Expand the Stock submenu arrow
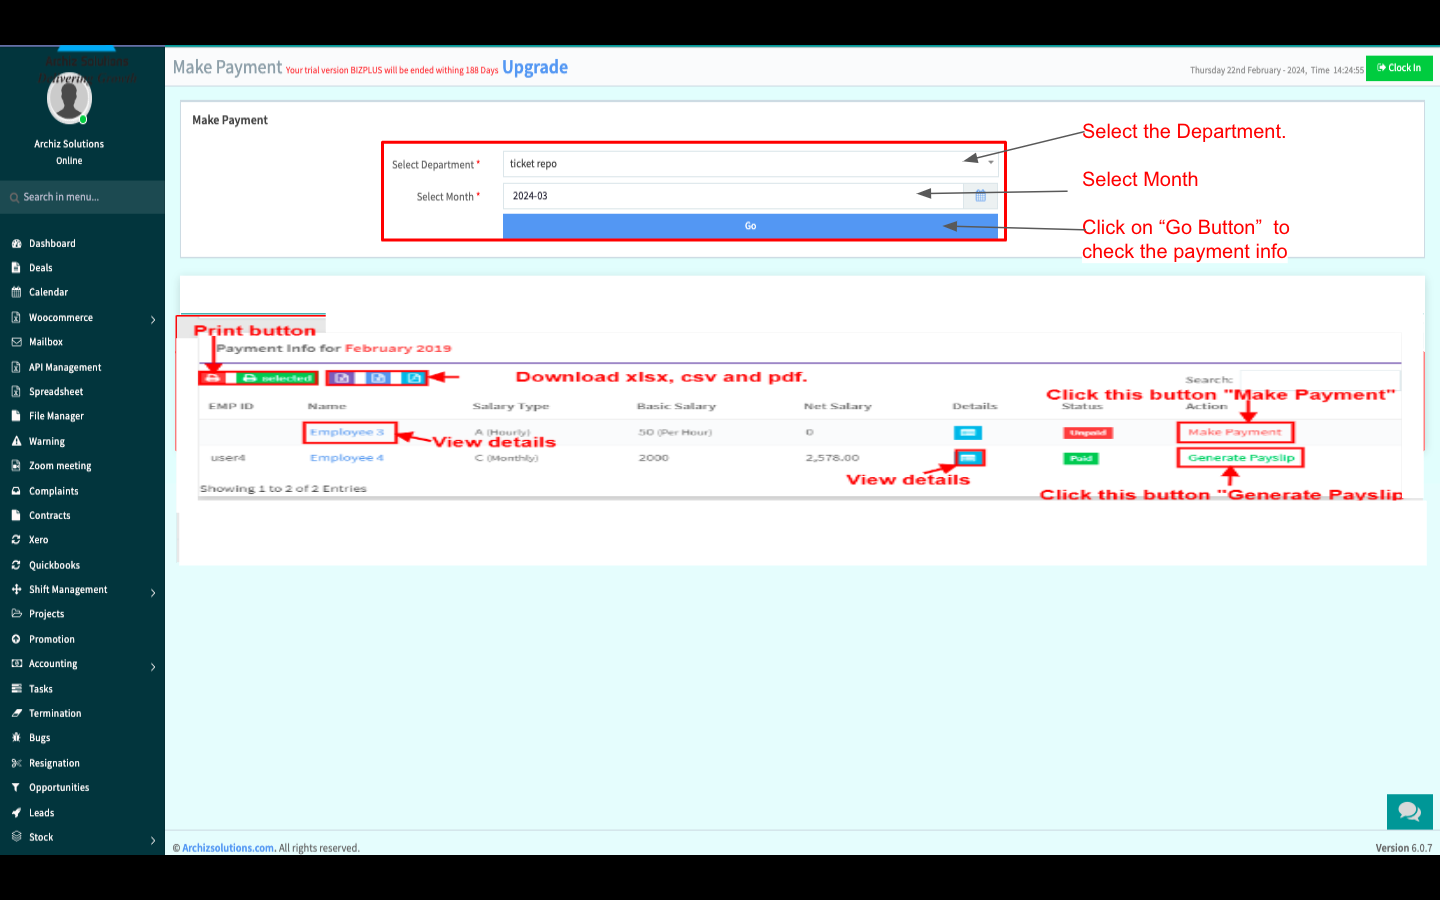 [x=153, y=840]
